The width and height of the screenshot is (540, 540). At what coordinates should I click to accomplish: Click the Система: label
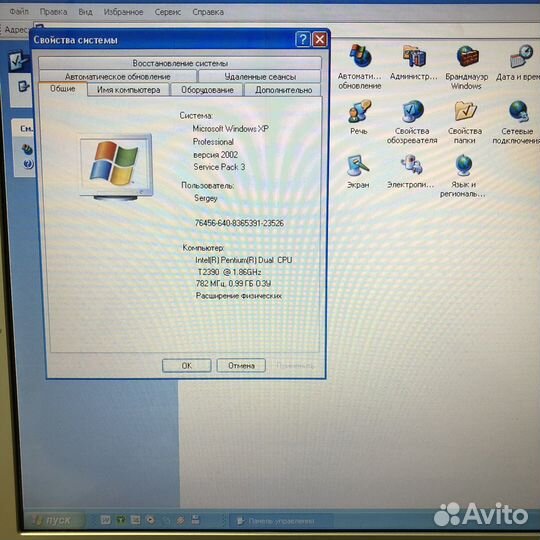pyautogui.click(x=196, y=116)
